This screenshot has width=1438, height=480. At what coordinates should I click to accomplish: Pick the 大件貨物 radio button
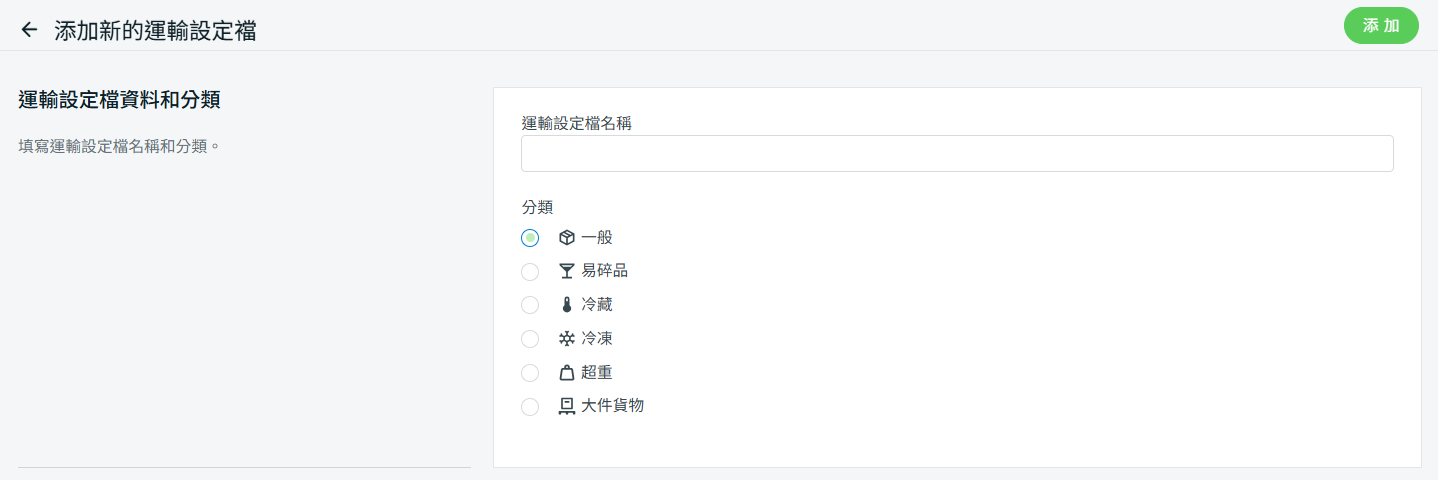click(530, 407)
